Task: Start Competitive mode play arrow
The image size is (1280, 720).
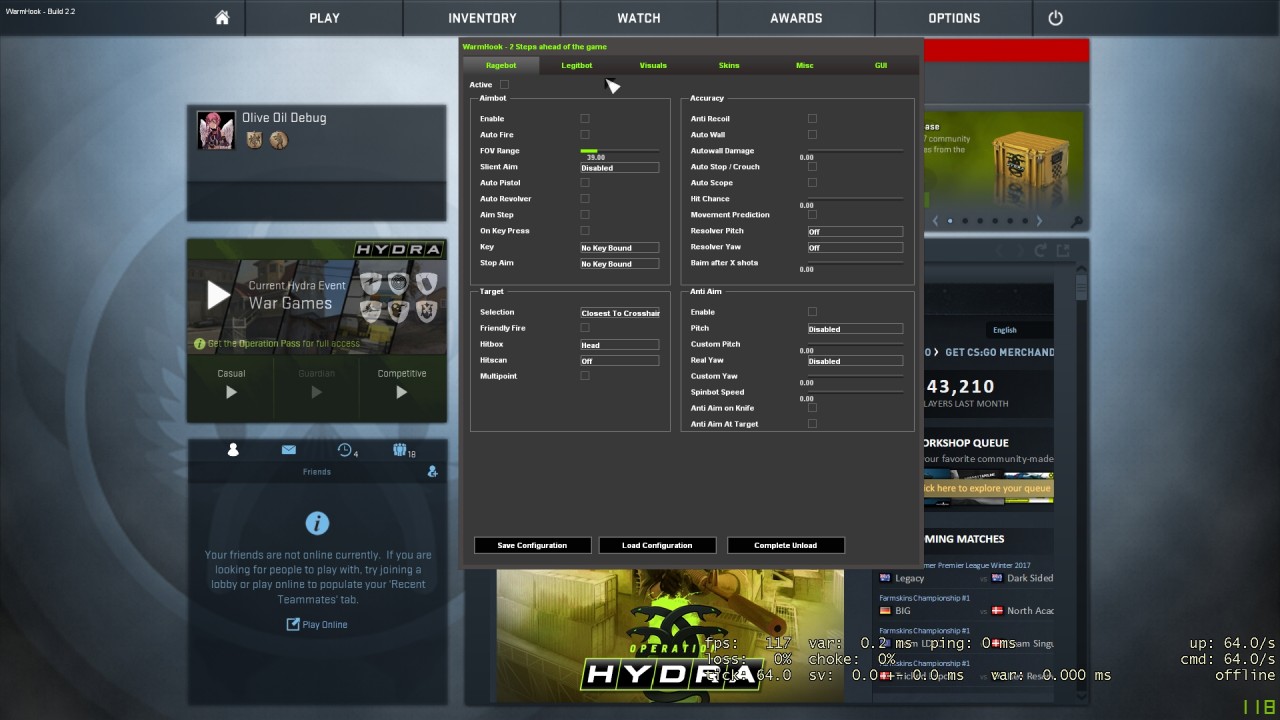Action: click(401, 392)
